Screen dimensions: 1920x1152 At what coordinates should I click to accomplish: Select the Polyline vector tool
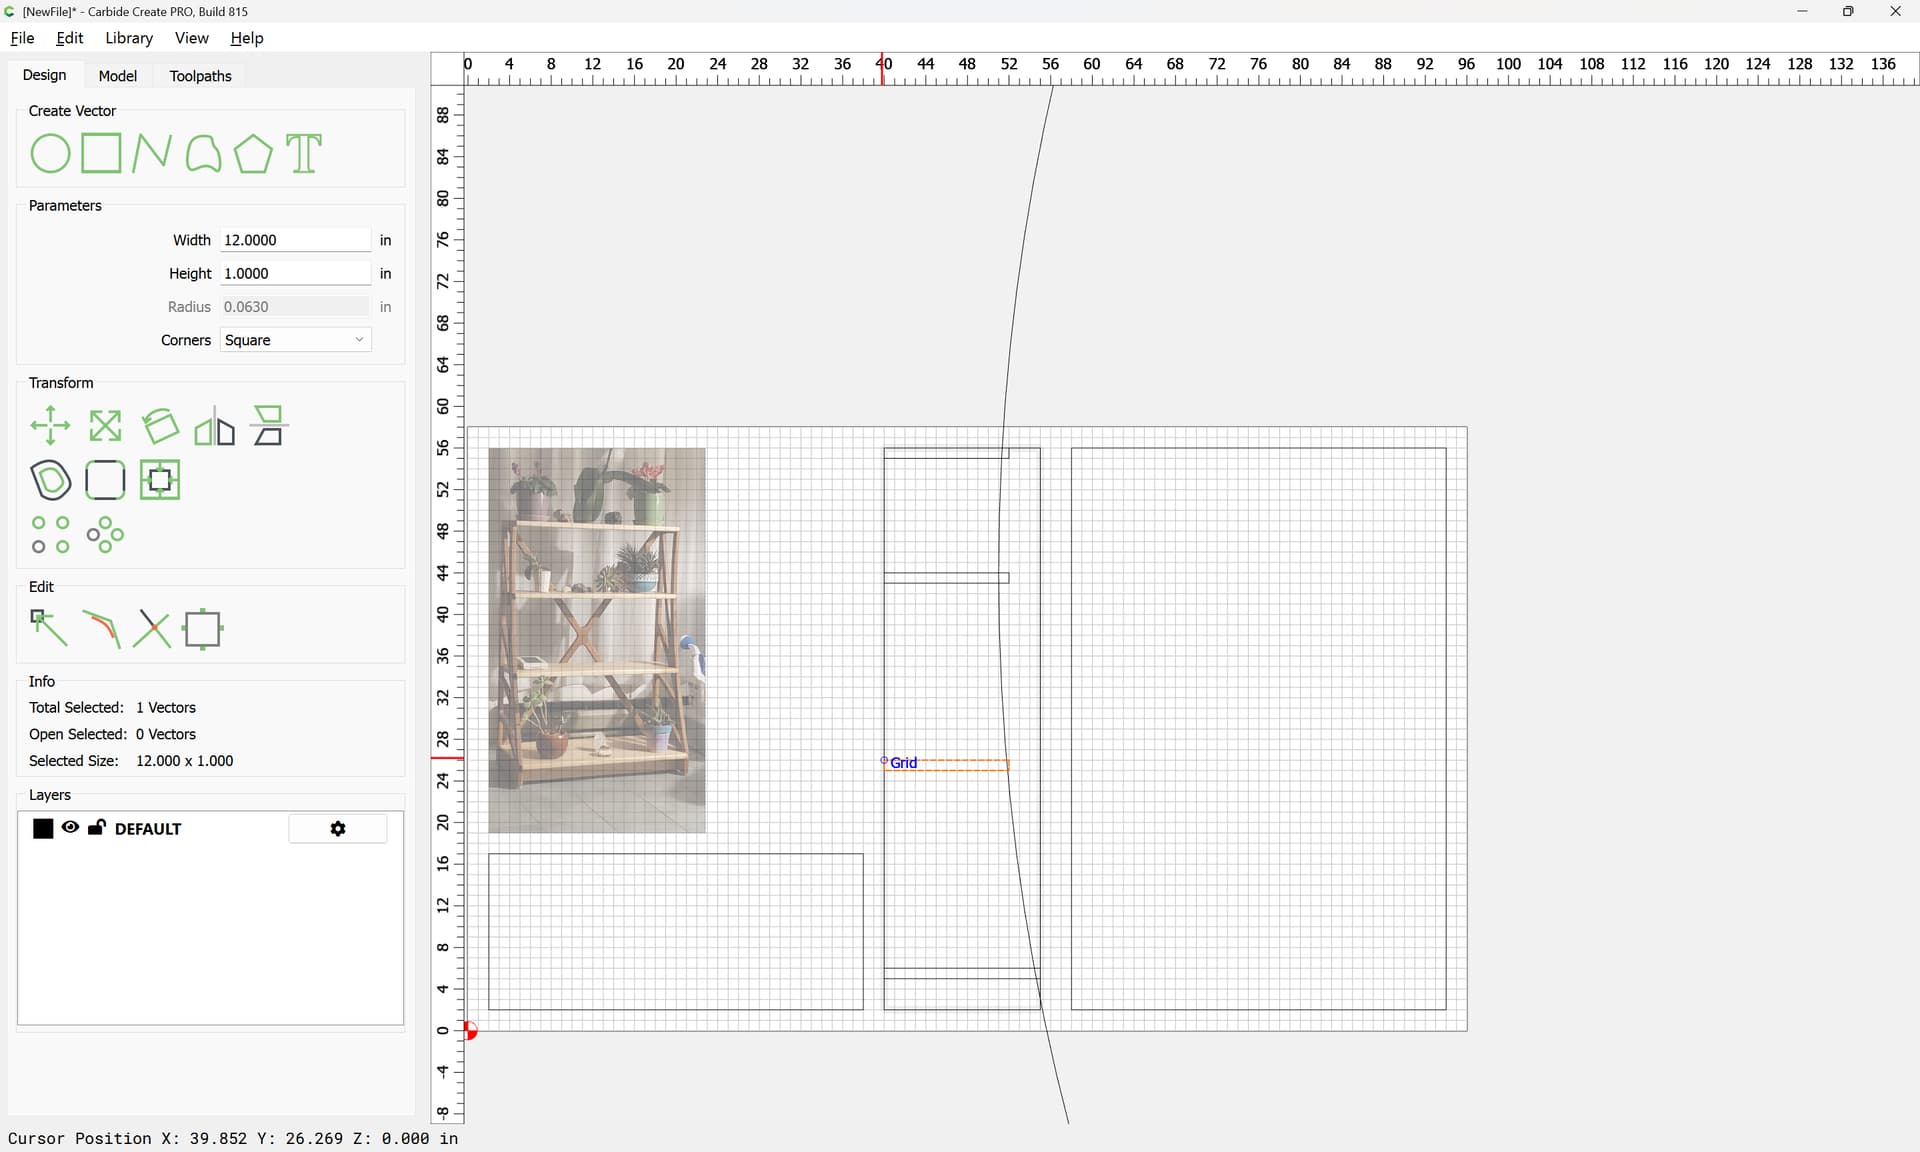tap(152, 154)
